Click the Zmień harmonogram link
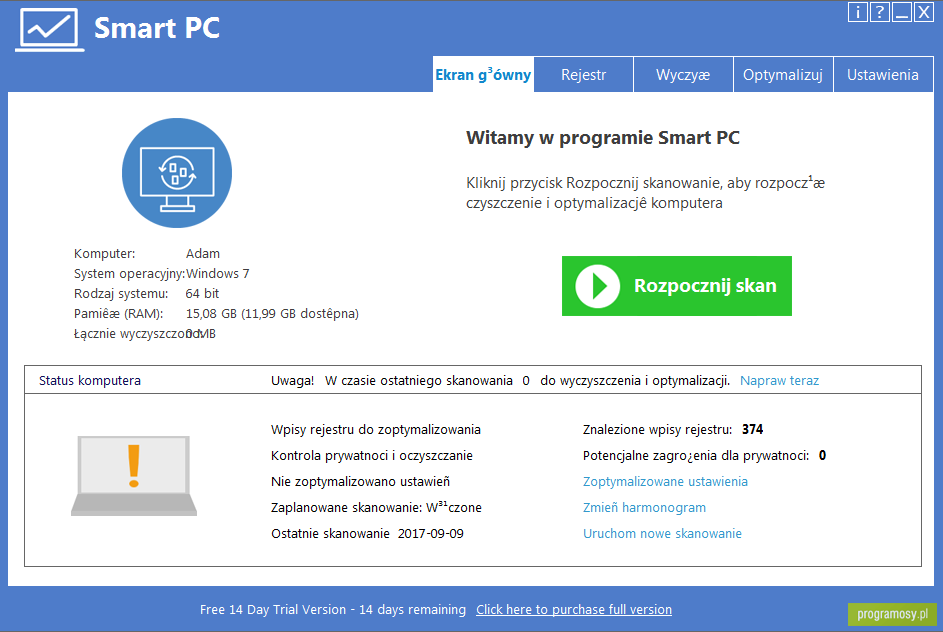Image resolution: width=943 pixels, height=632 pixels. click(x=644, y=508)
